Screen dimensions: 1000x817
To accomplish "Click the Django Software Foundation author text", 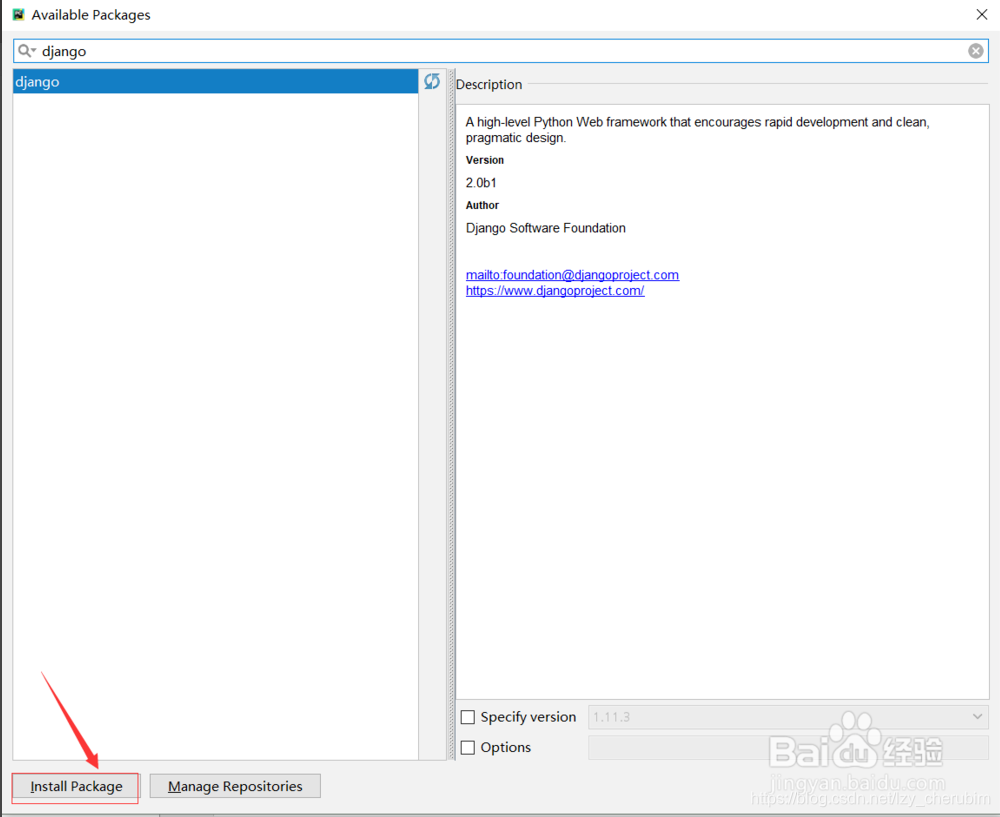I will [x=545, y=228].
